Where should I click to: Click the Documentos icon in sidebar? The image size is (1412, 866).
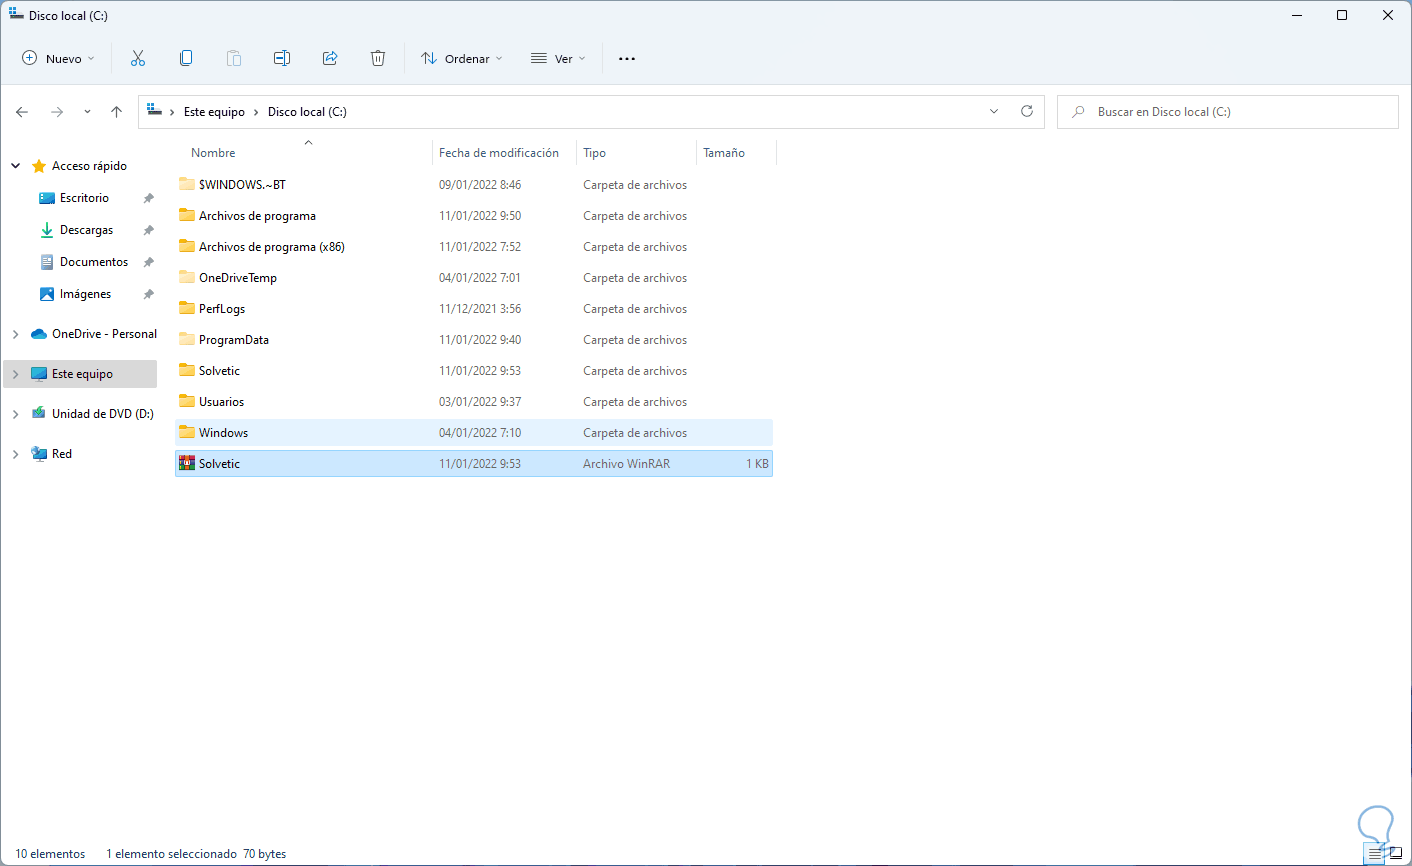(47, 262)
